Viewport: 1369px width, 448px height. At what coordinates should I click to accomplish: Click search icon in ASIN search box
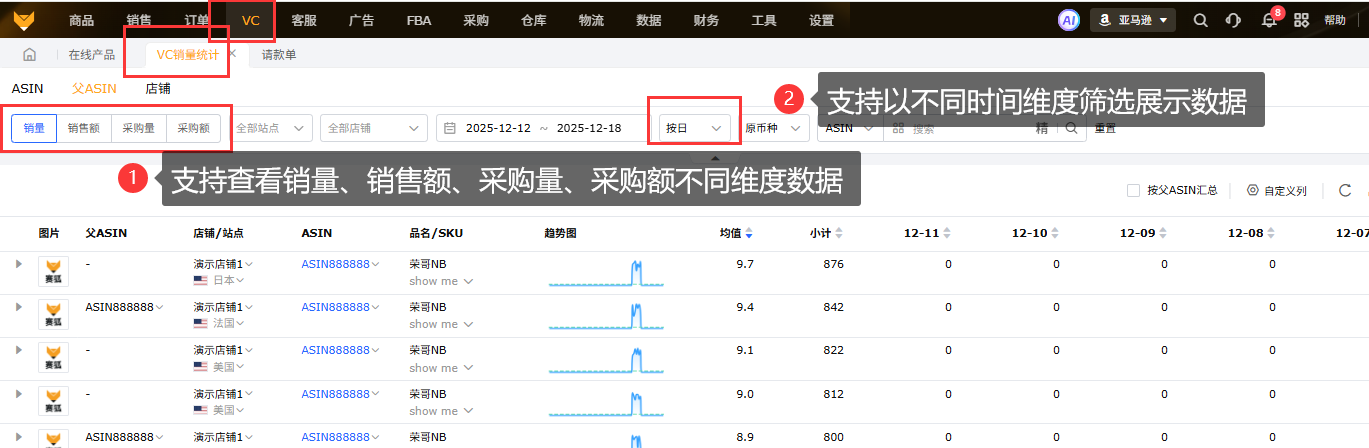coord(1071,128)
